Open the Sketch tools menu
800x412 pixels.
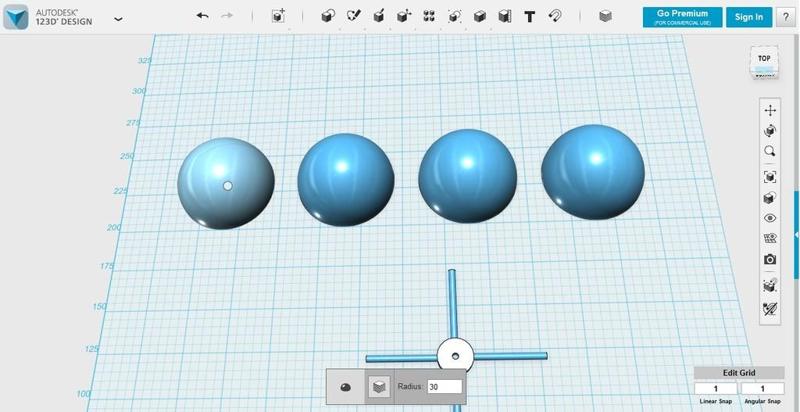point(353,16)
